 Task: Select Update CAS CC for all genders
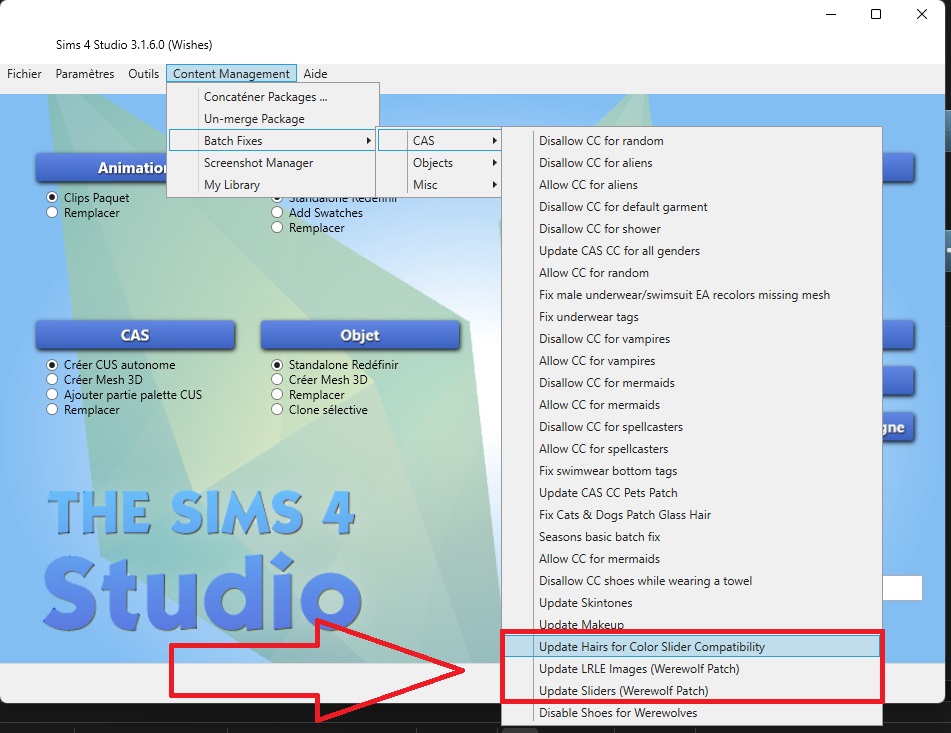[691, 250]
